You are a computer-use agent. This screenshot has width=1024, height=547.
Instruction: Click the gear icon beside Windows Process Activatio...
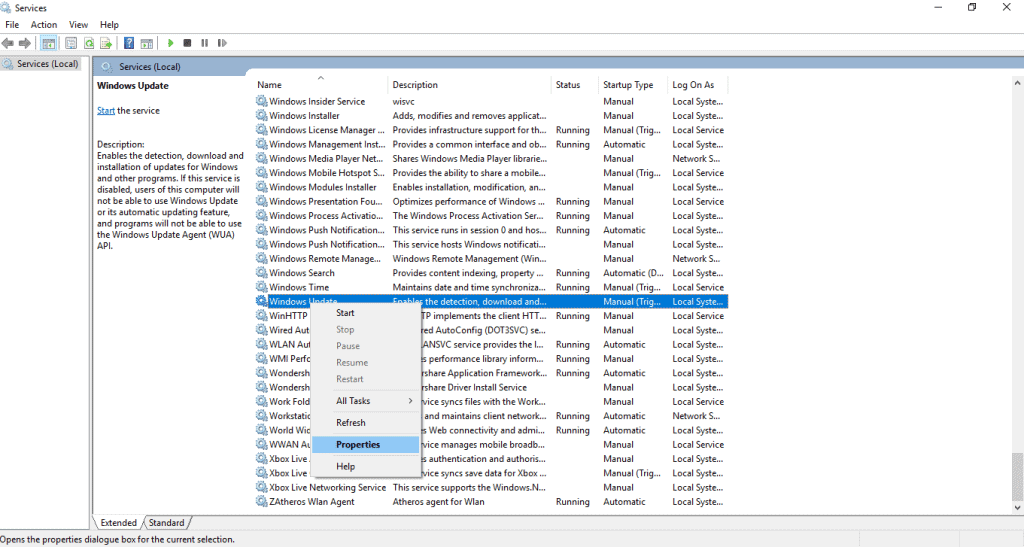261,216
